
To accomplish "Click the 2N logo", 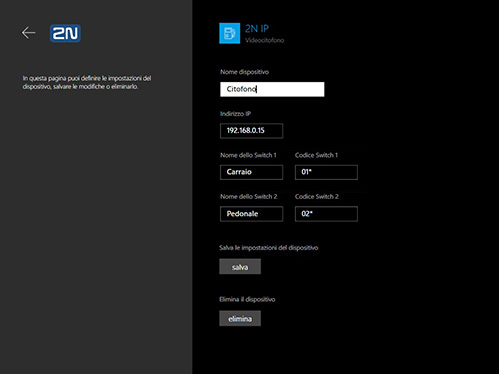I will coord(65,33).
